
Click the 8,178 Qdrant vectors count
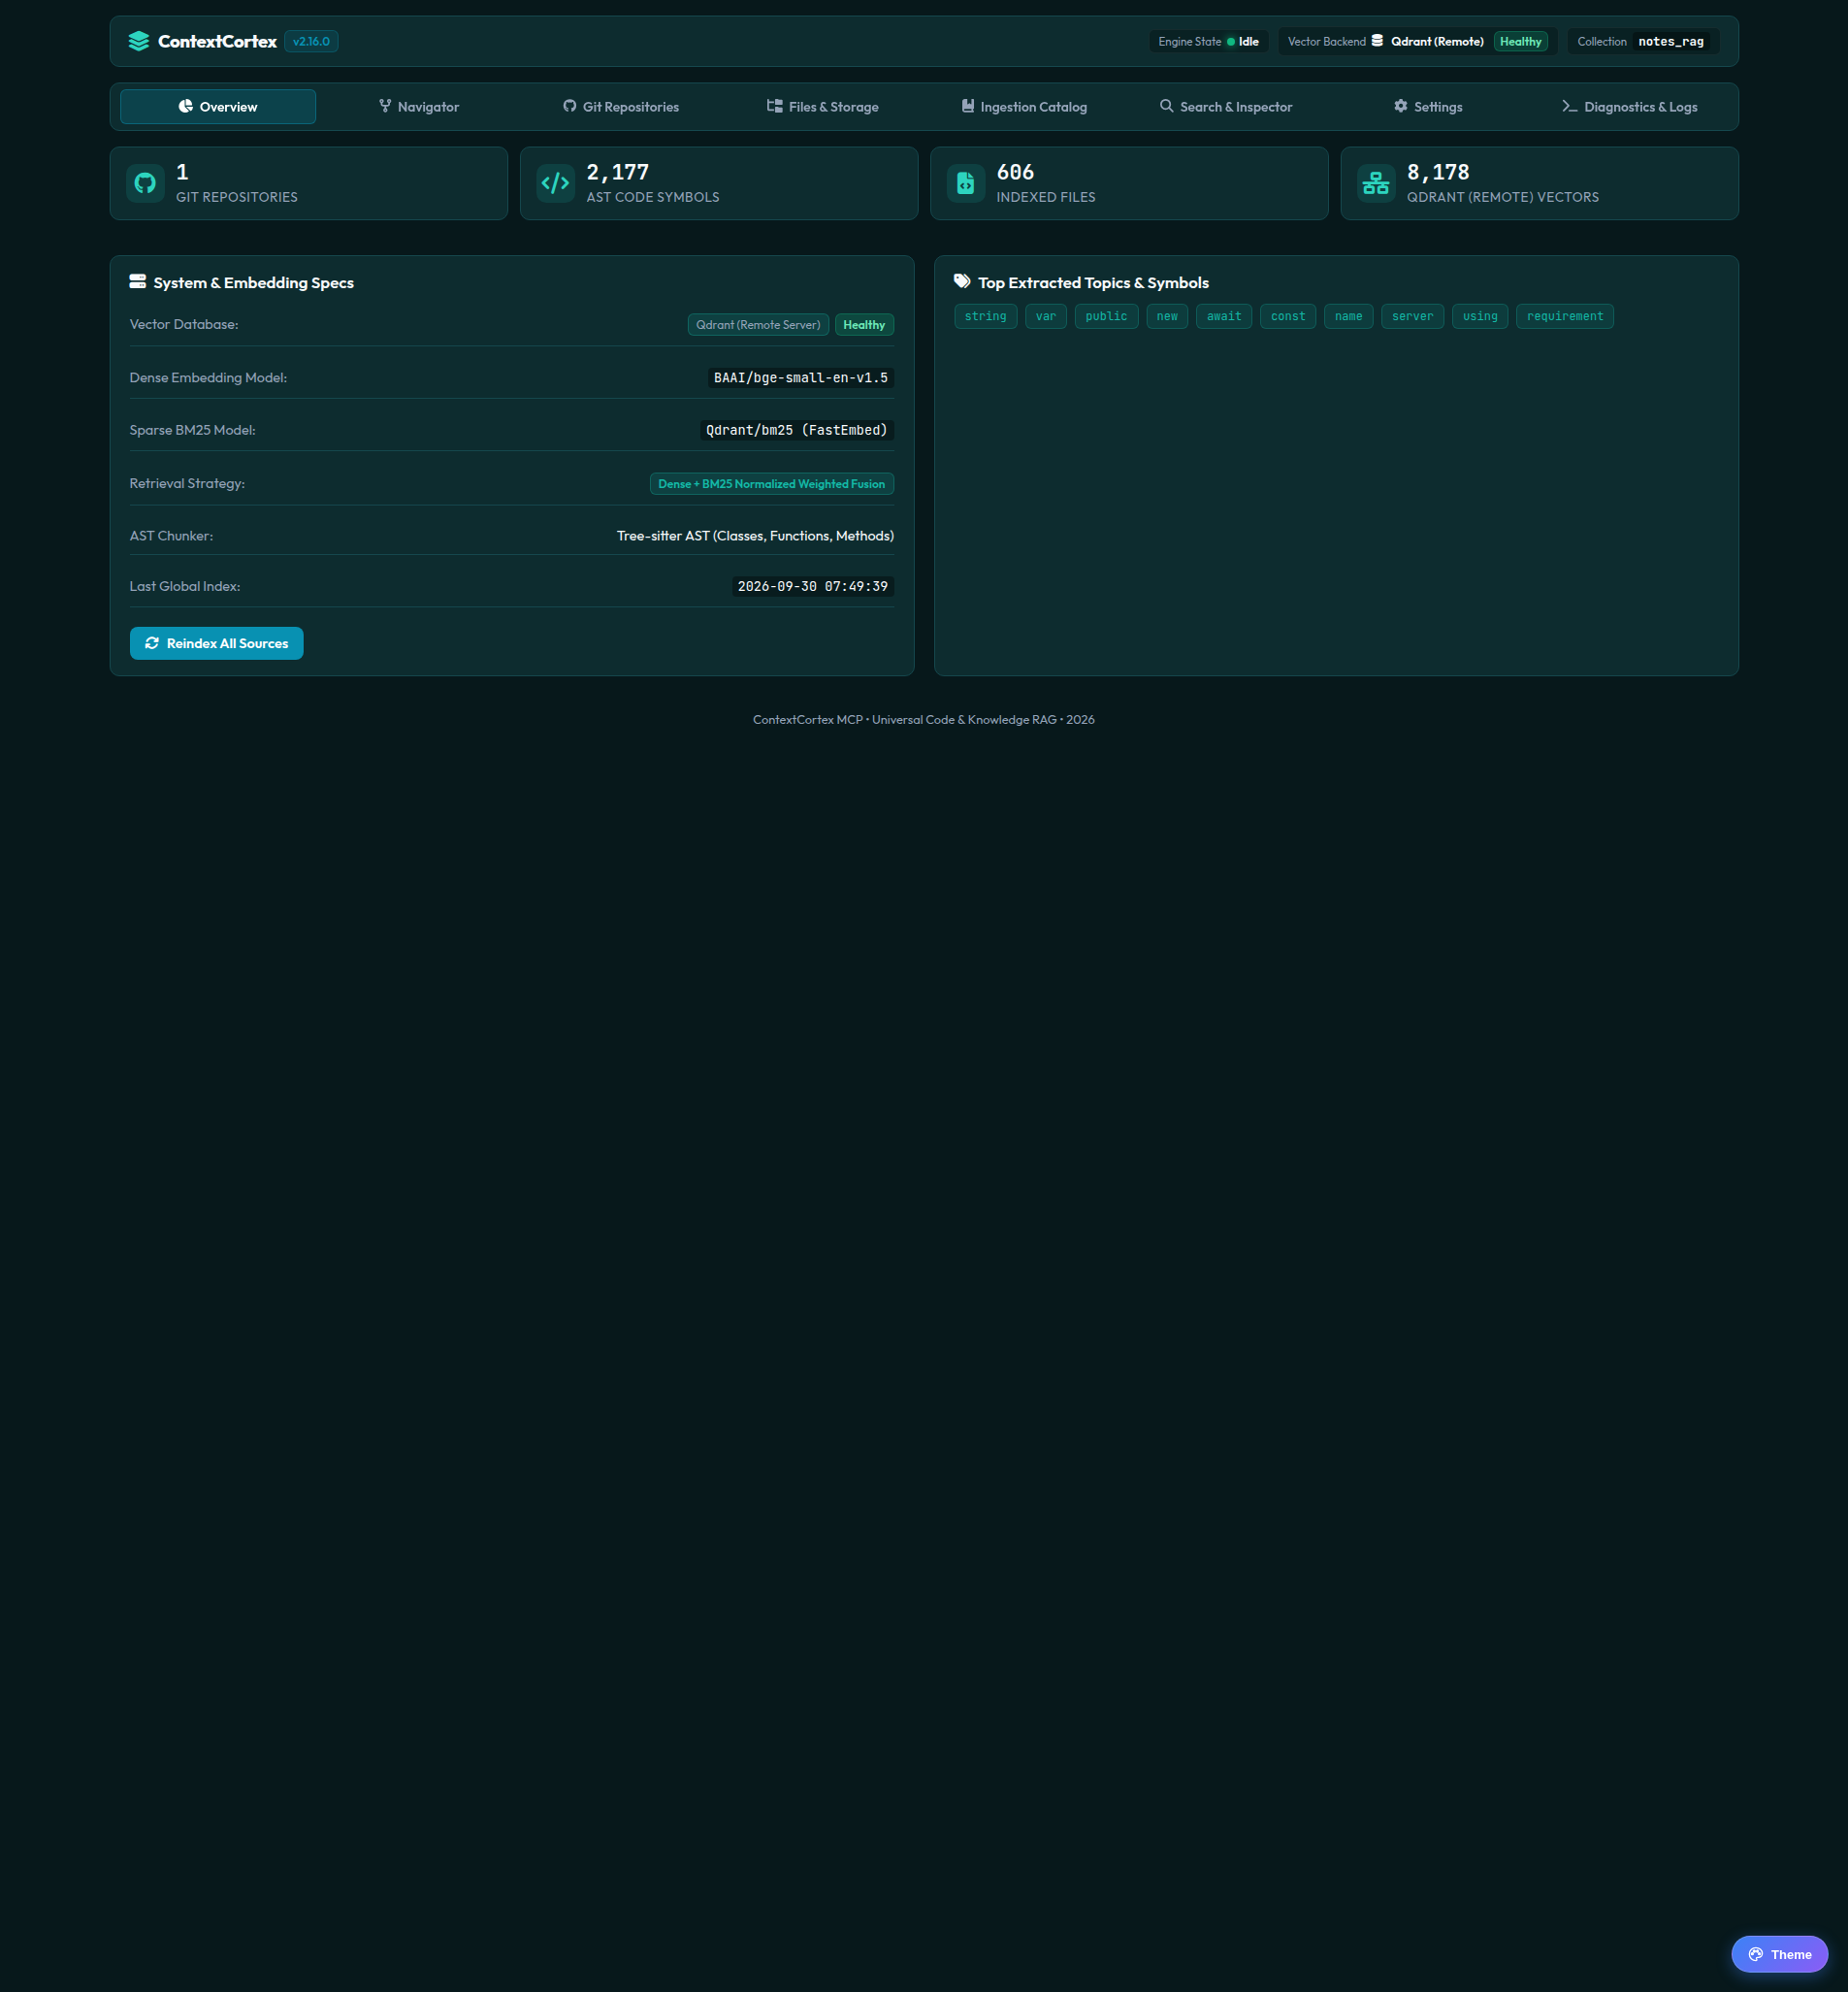point(1438,172)
